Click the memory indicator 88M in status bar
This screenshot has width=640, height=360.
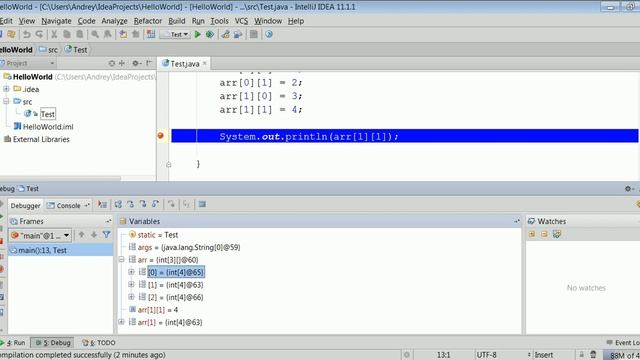pos(622,356)
